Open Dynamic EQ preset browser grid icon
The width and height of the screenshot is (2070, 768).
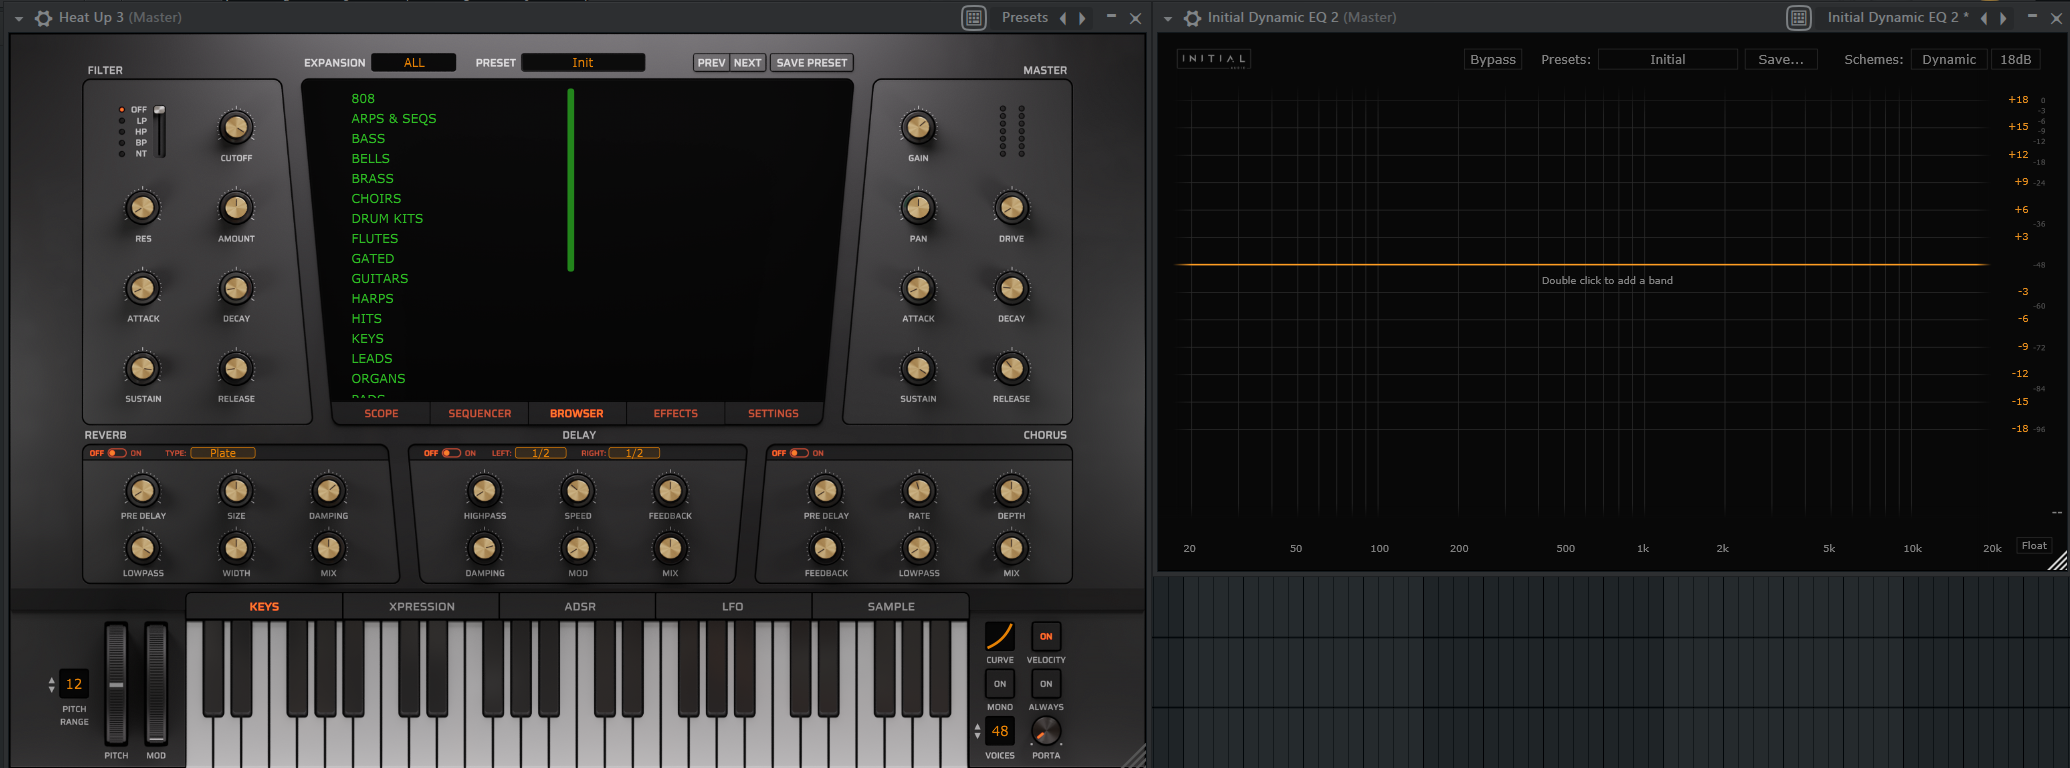click(1799, 18)
